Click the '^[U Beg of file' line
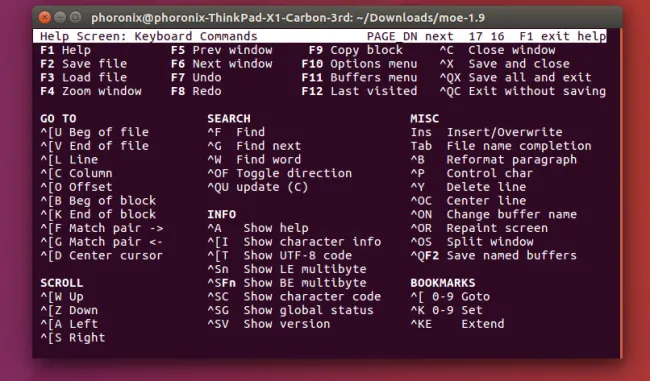This screenshot has width=650, height=381. [x=95, y=132]
